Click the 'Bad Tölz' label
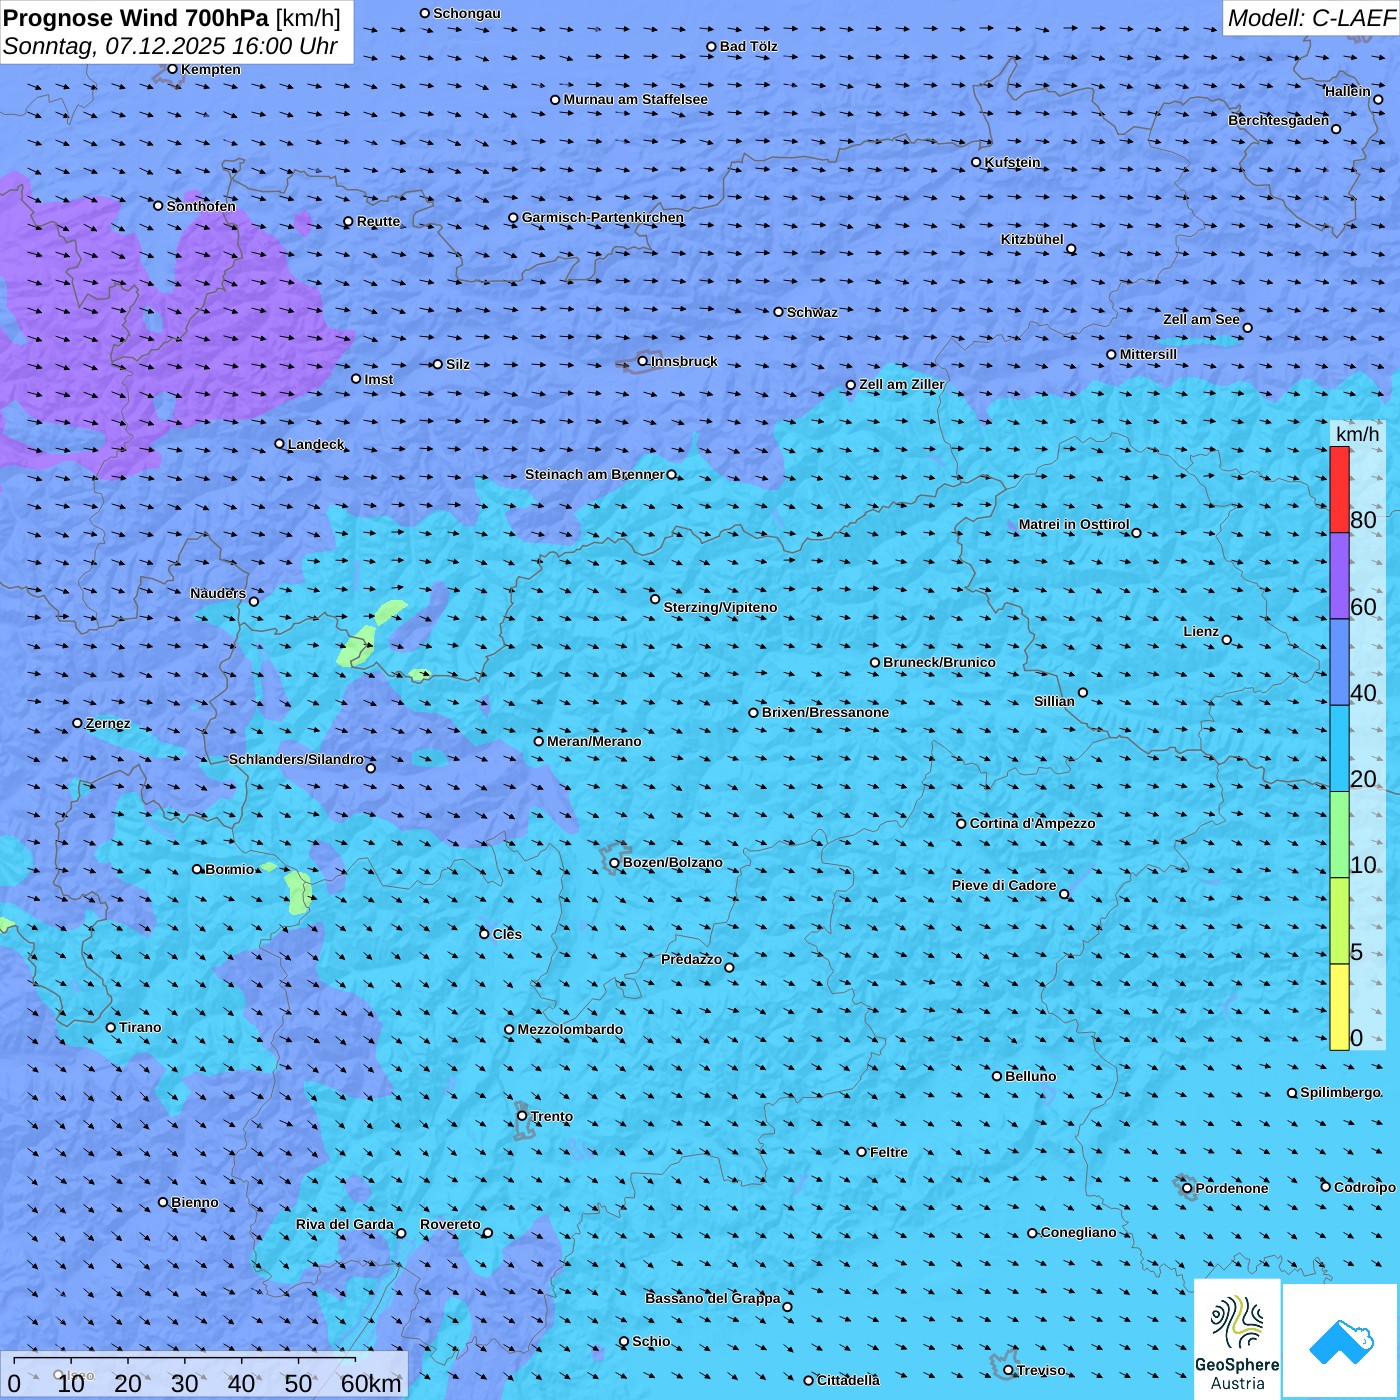 click(748, 46)
